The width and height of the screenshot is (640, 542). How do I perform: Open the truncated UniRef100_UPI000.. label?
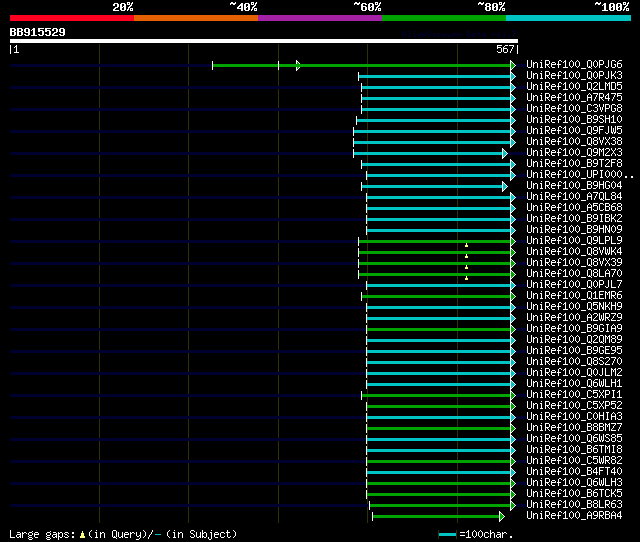580,175
